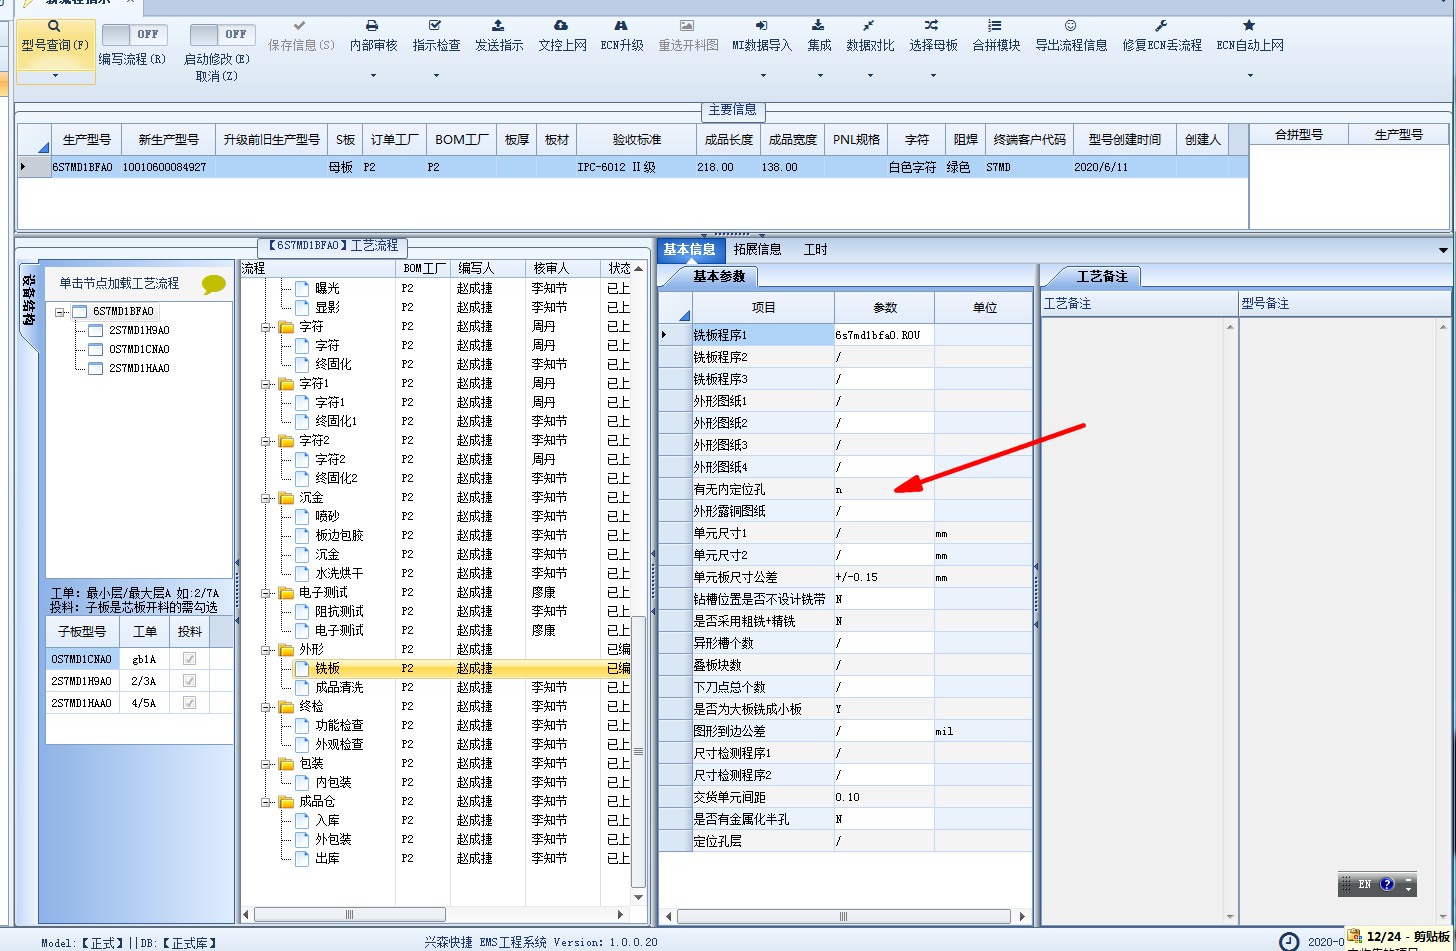
Task: Click the 主要信息 panel header
Action: [732, 110]
